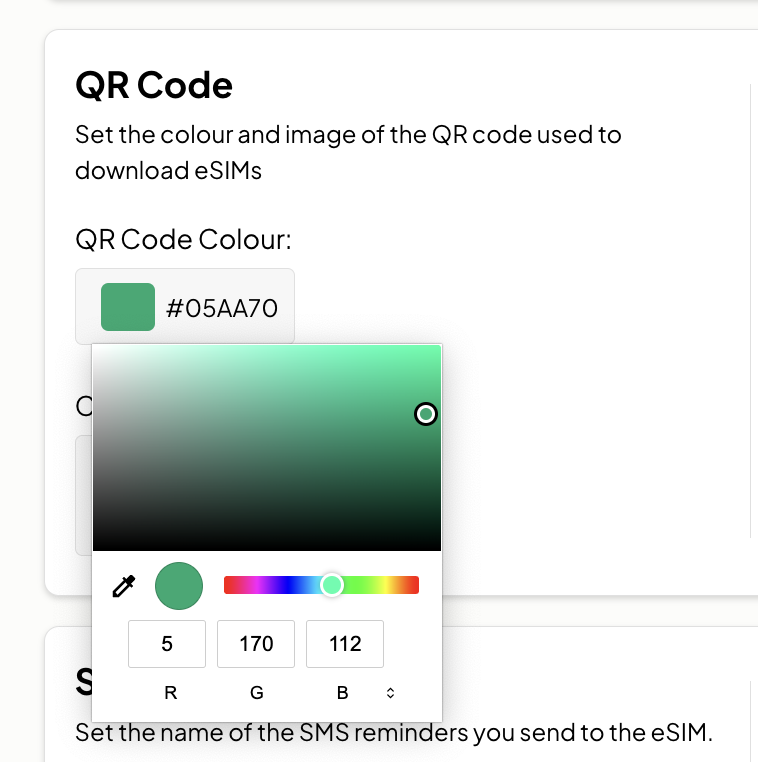Pick a color with the eyedropper tool
Viewport: 758px width, 762px height.
click(124, 586)
